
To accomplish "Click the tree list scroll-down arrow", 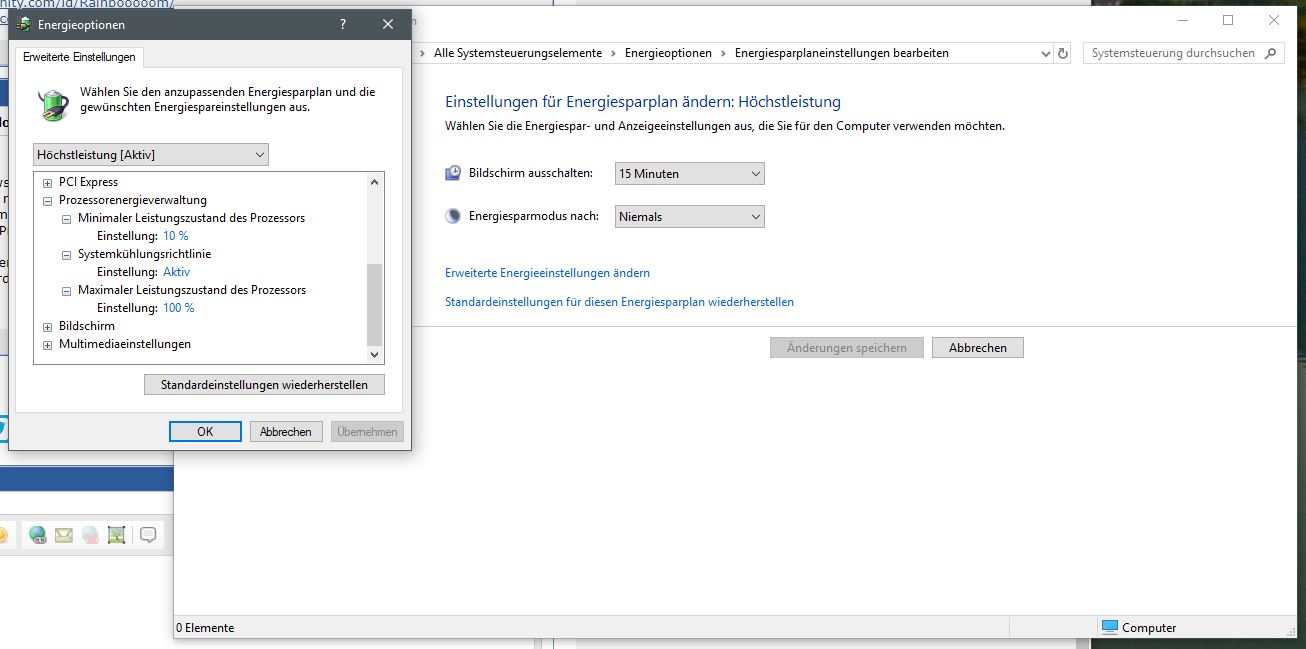I will (x=375, y=354).
